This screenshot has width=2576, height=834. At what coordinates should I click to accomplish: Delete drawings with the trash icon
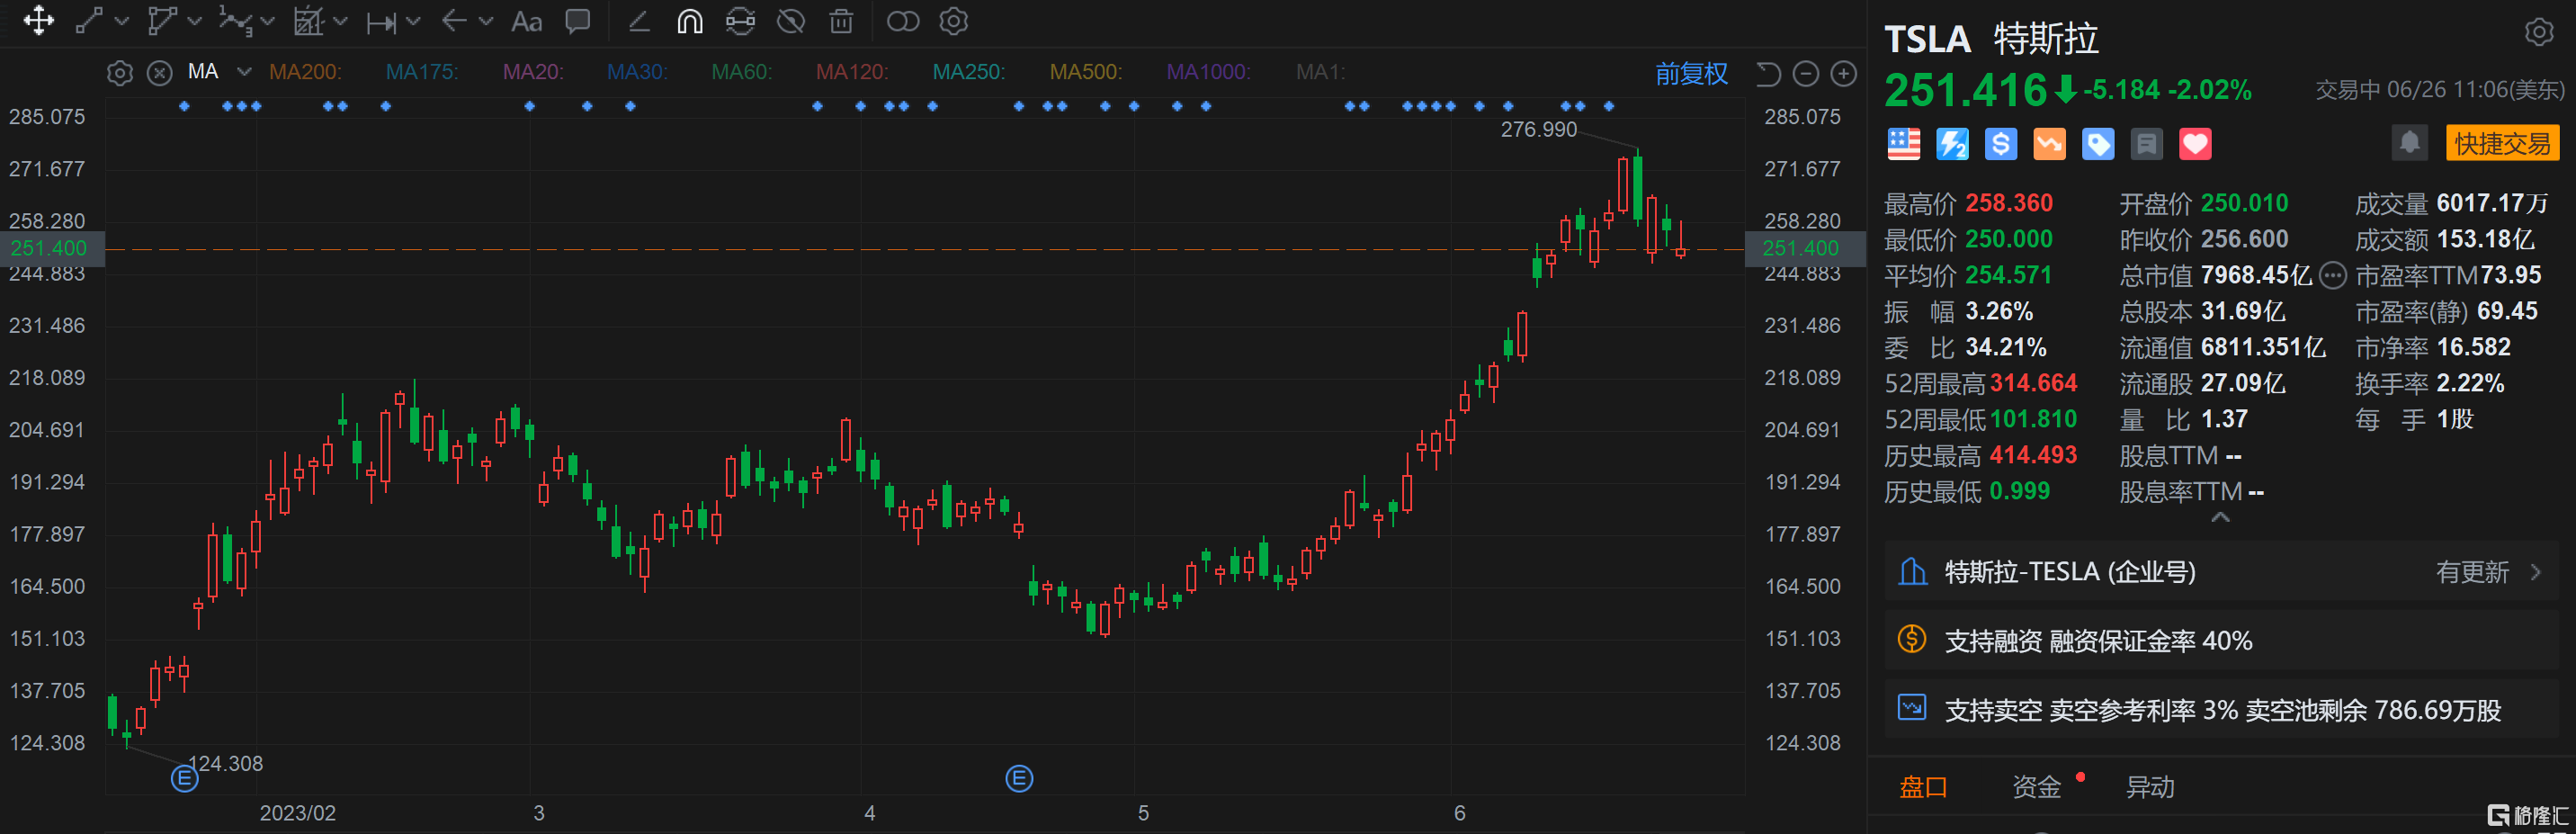click(842, 21)
